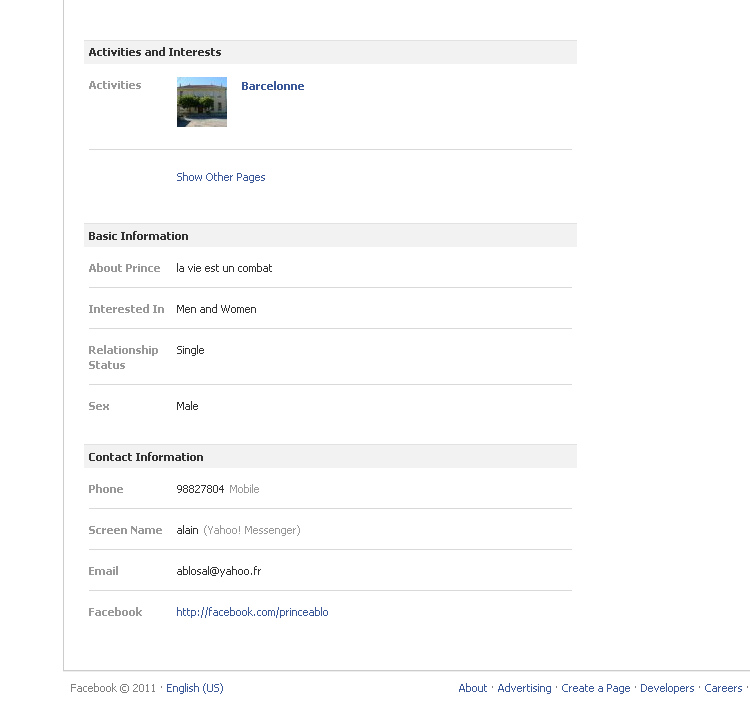750x723 pixels.
Task: Click the Activities and Interests section header
Action: 155,53
